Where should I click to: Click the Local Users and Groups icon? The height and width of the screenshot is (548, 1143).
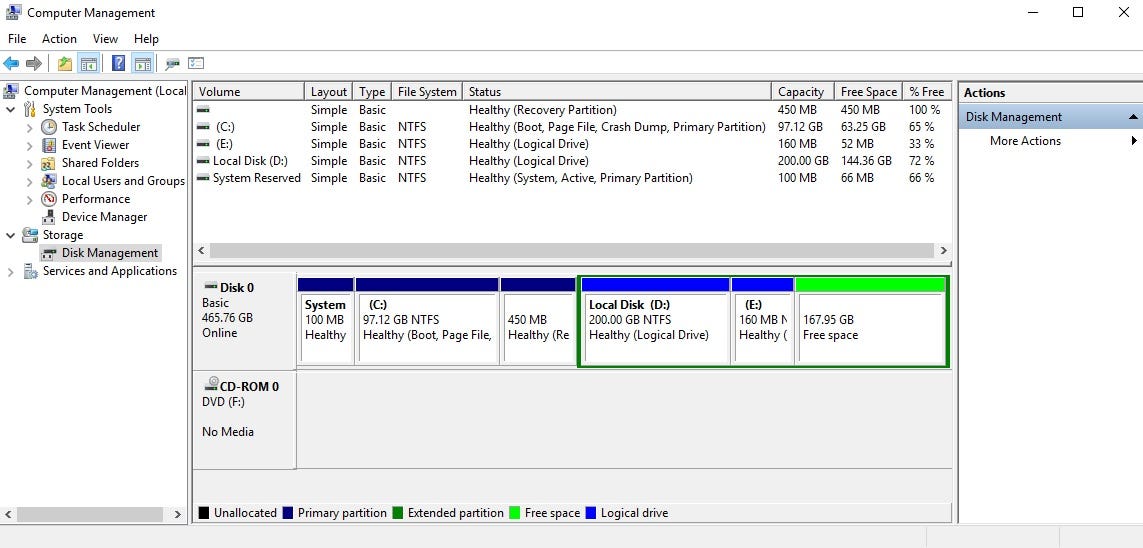[x=49, y=181]
